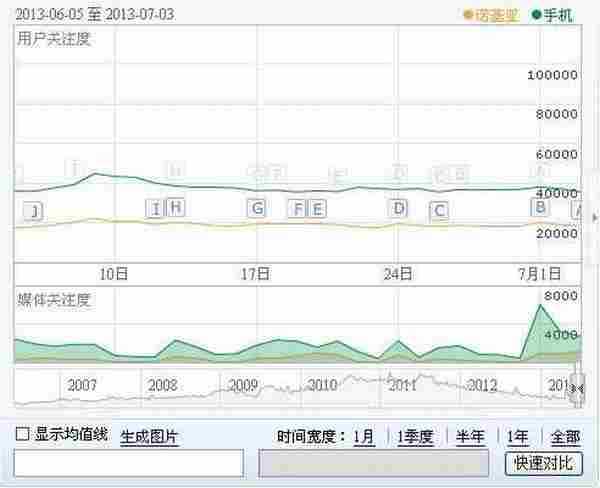The width and height of the screenshot is (600, 488).
Task: Set time width to 1月
Action: point(364,436)
